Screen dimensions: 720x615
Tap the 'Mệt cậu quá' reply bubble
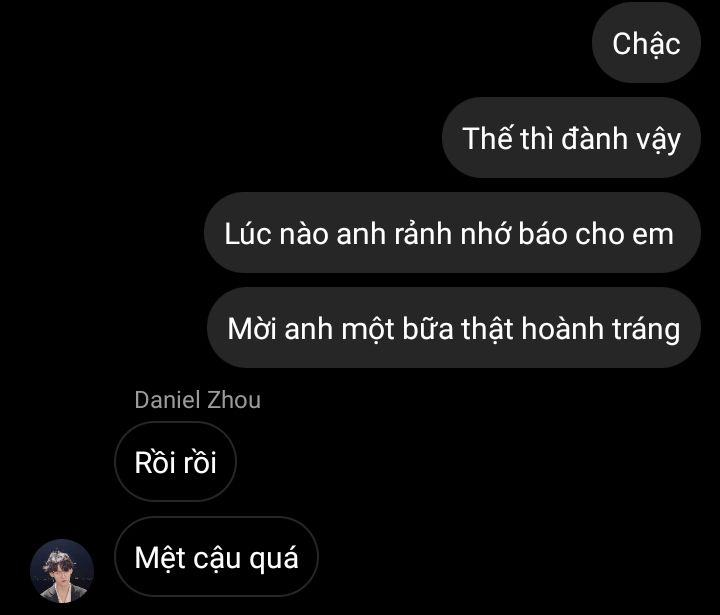[x=216, y=557]
